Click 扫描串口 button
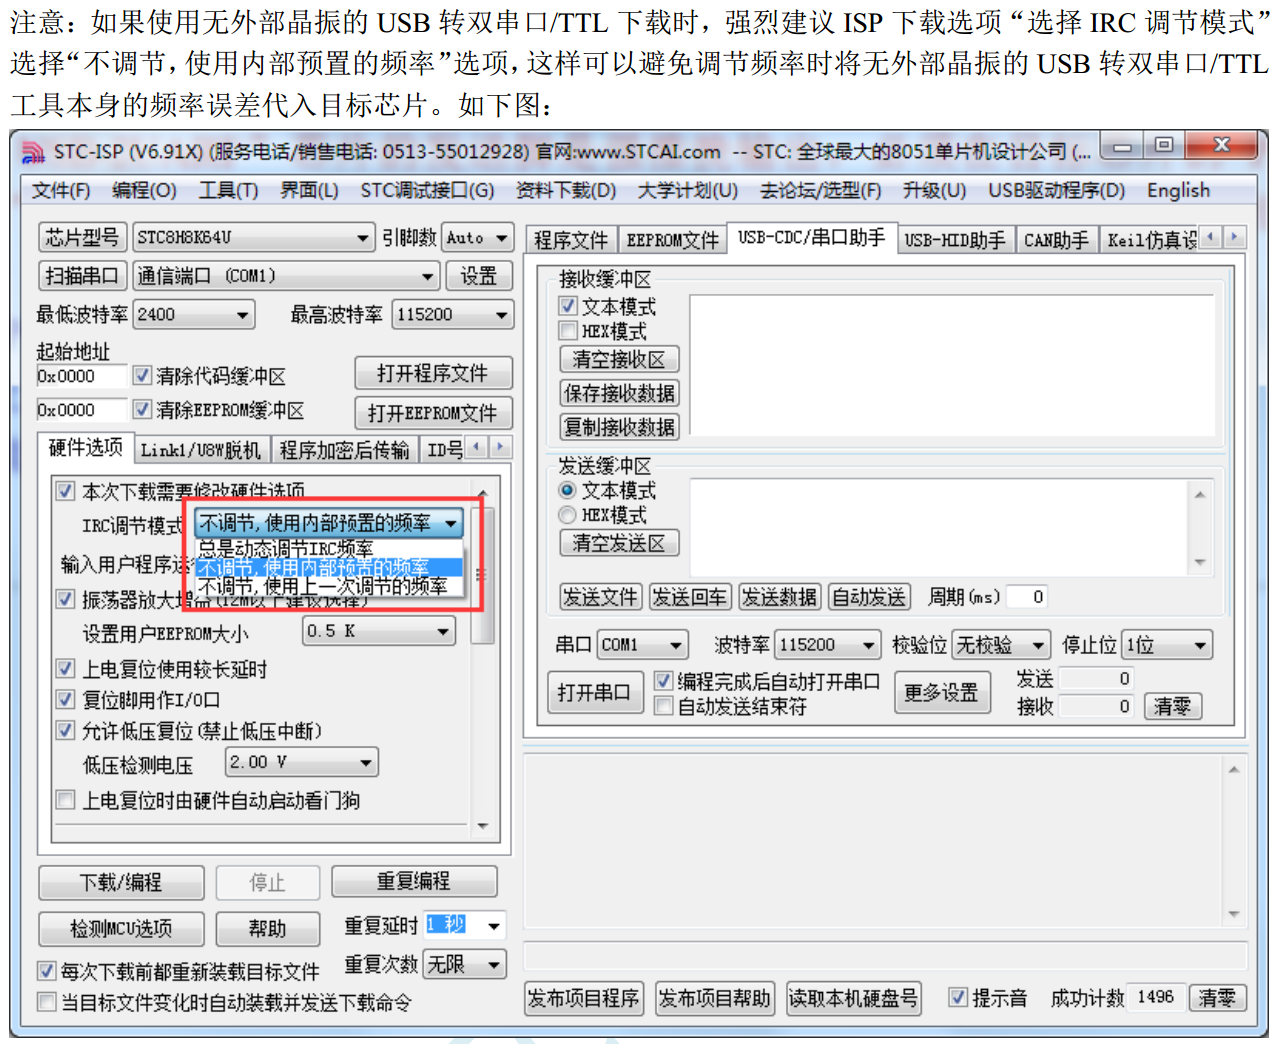Viewport: 1277px width, 1044px height. pos(82,276)
